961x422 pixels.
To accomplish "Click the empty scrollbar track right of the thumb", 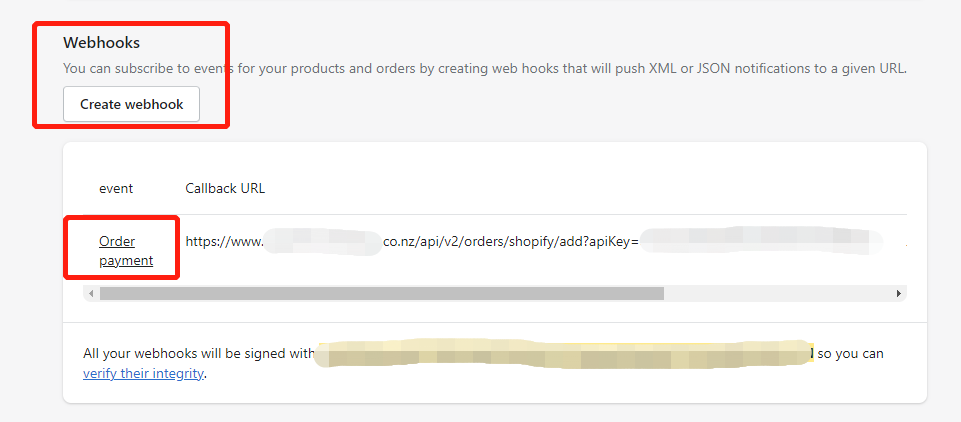I will click(778, 293).
